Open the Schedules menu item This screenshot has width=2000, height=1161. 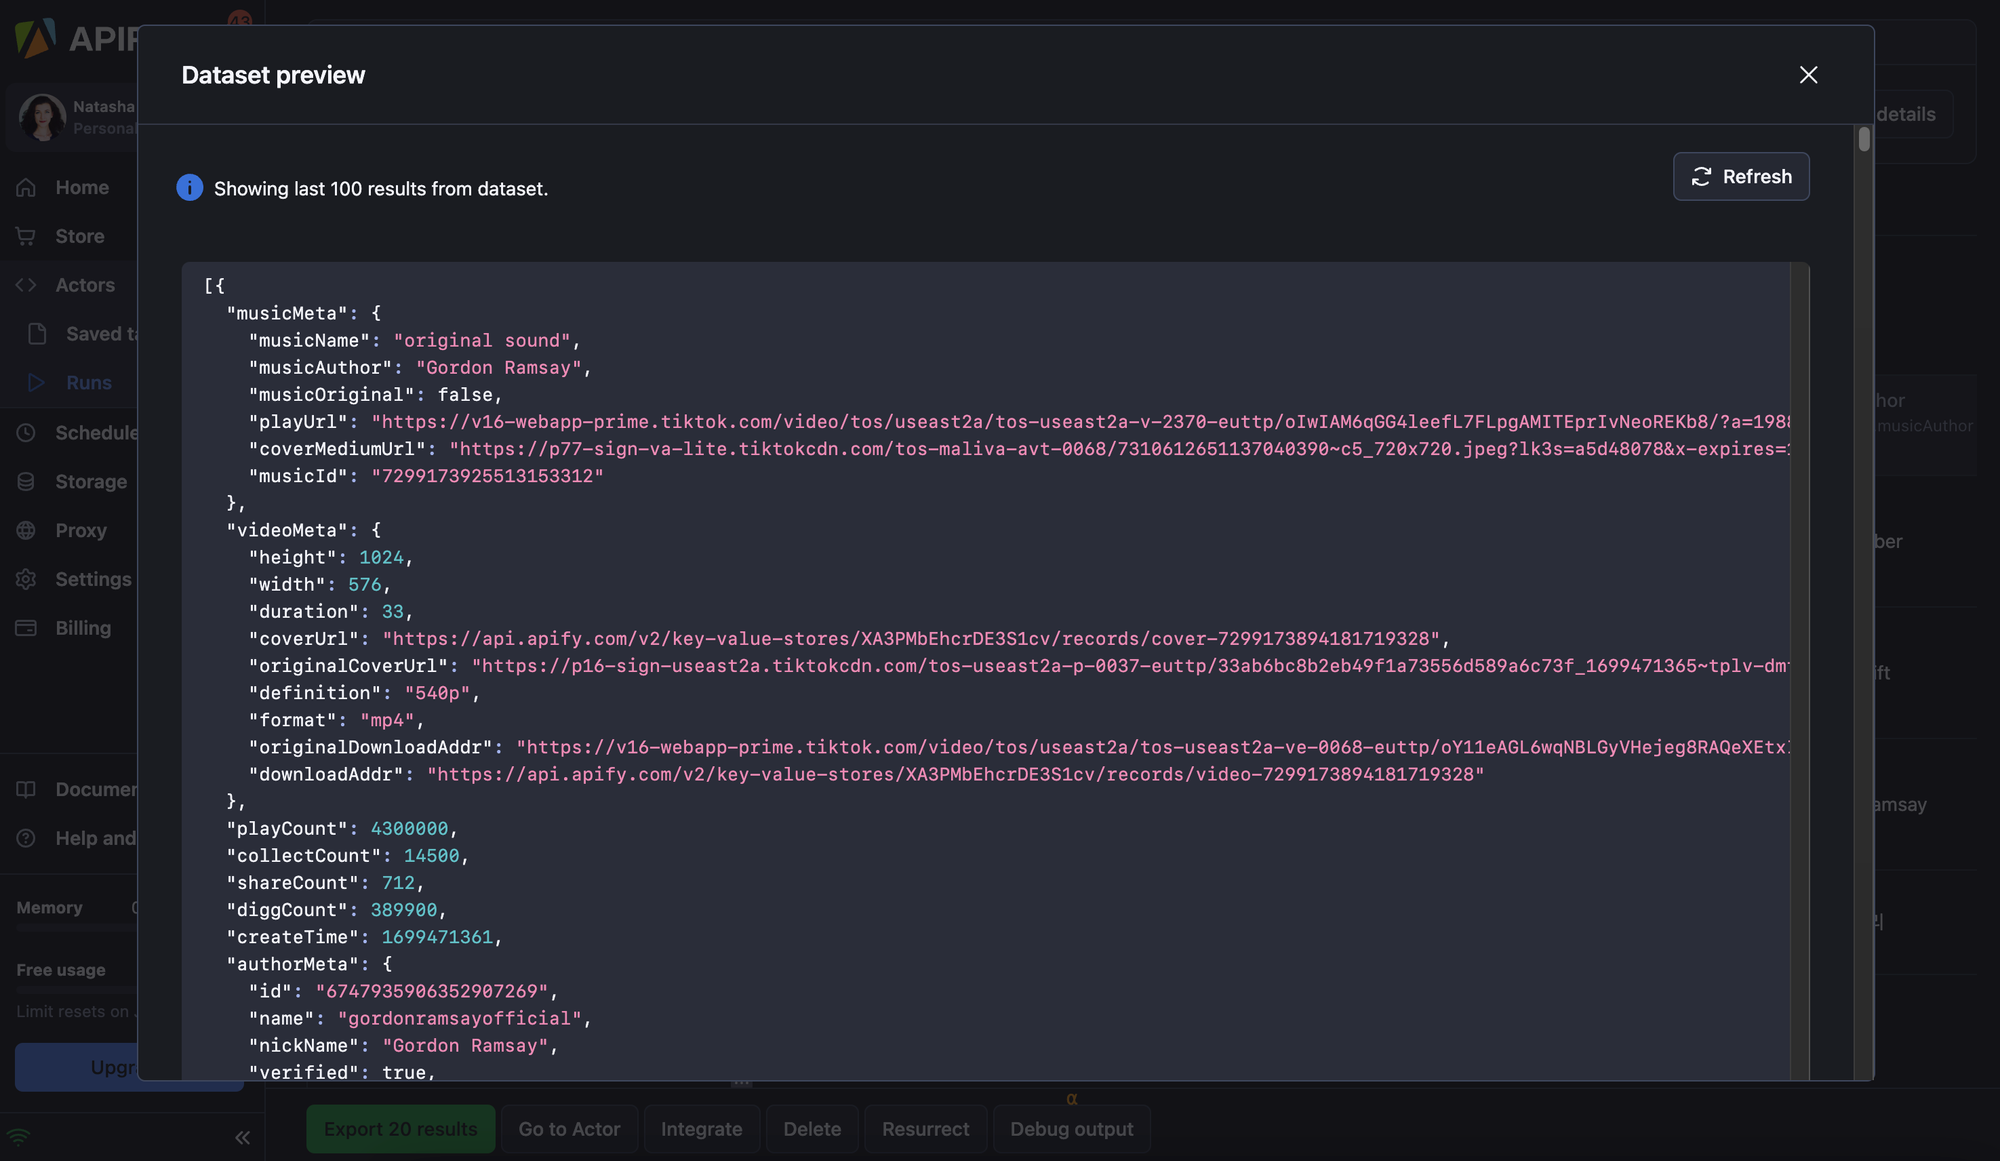(96, 433)
